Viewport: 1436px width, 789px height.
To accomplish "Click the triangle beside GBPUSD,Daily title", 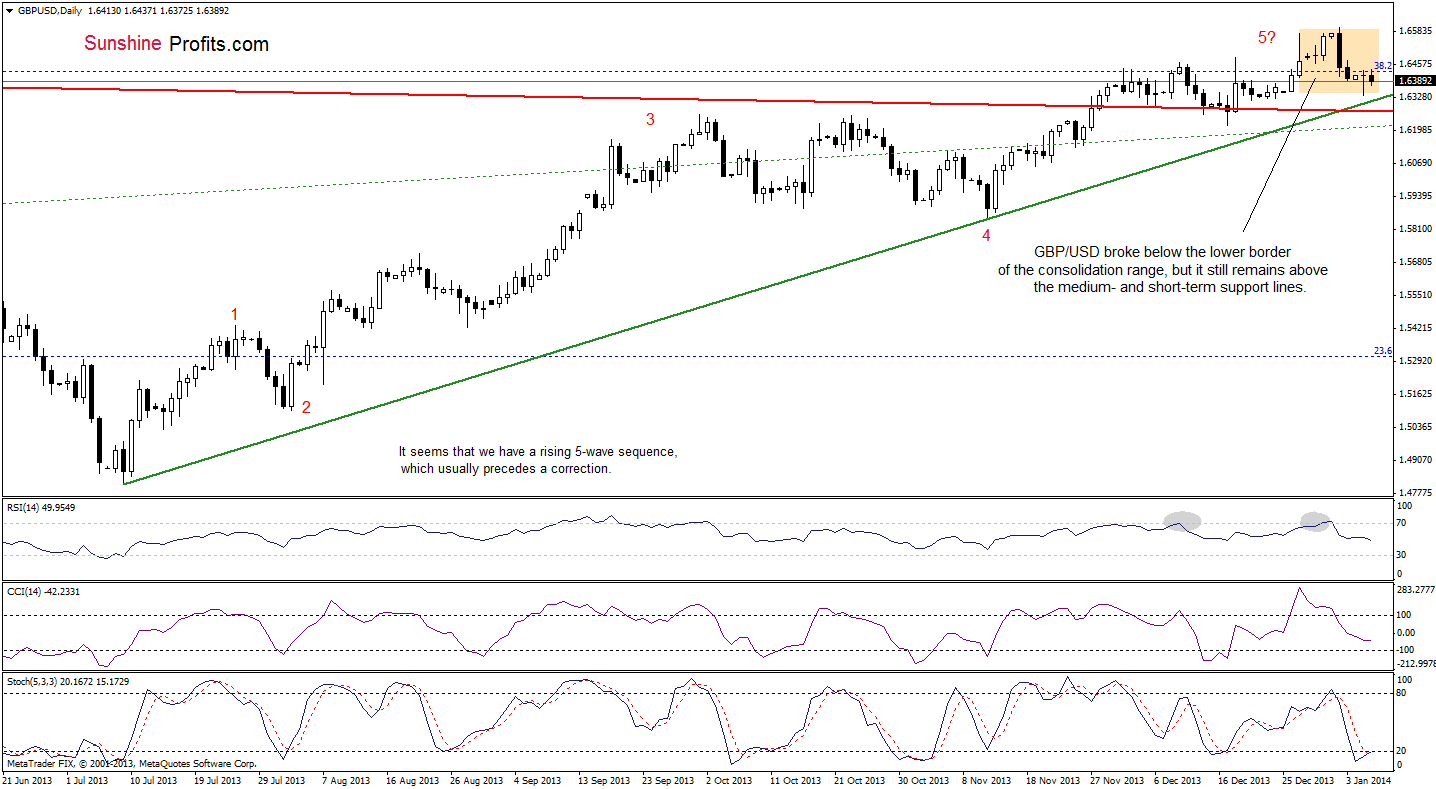I will click(x=8, y=10).
